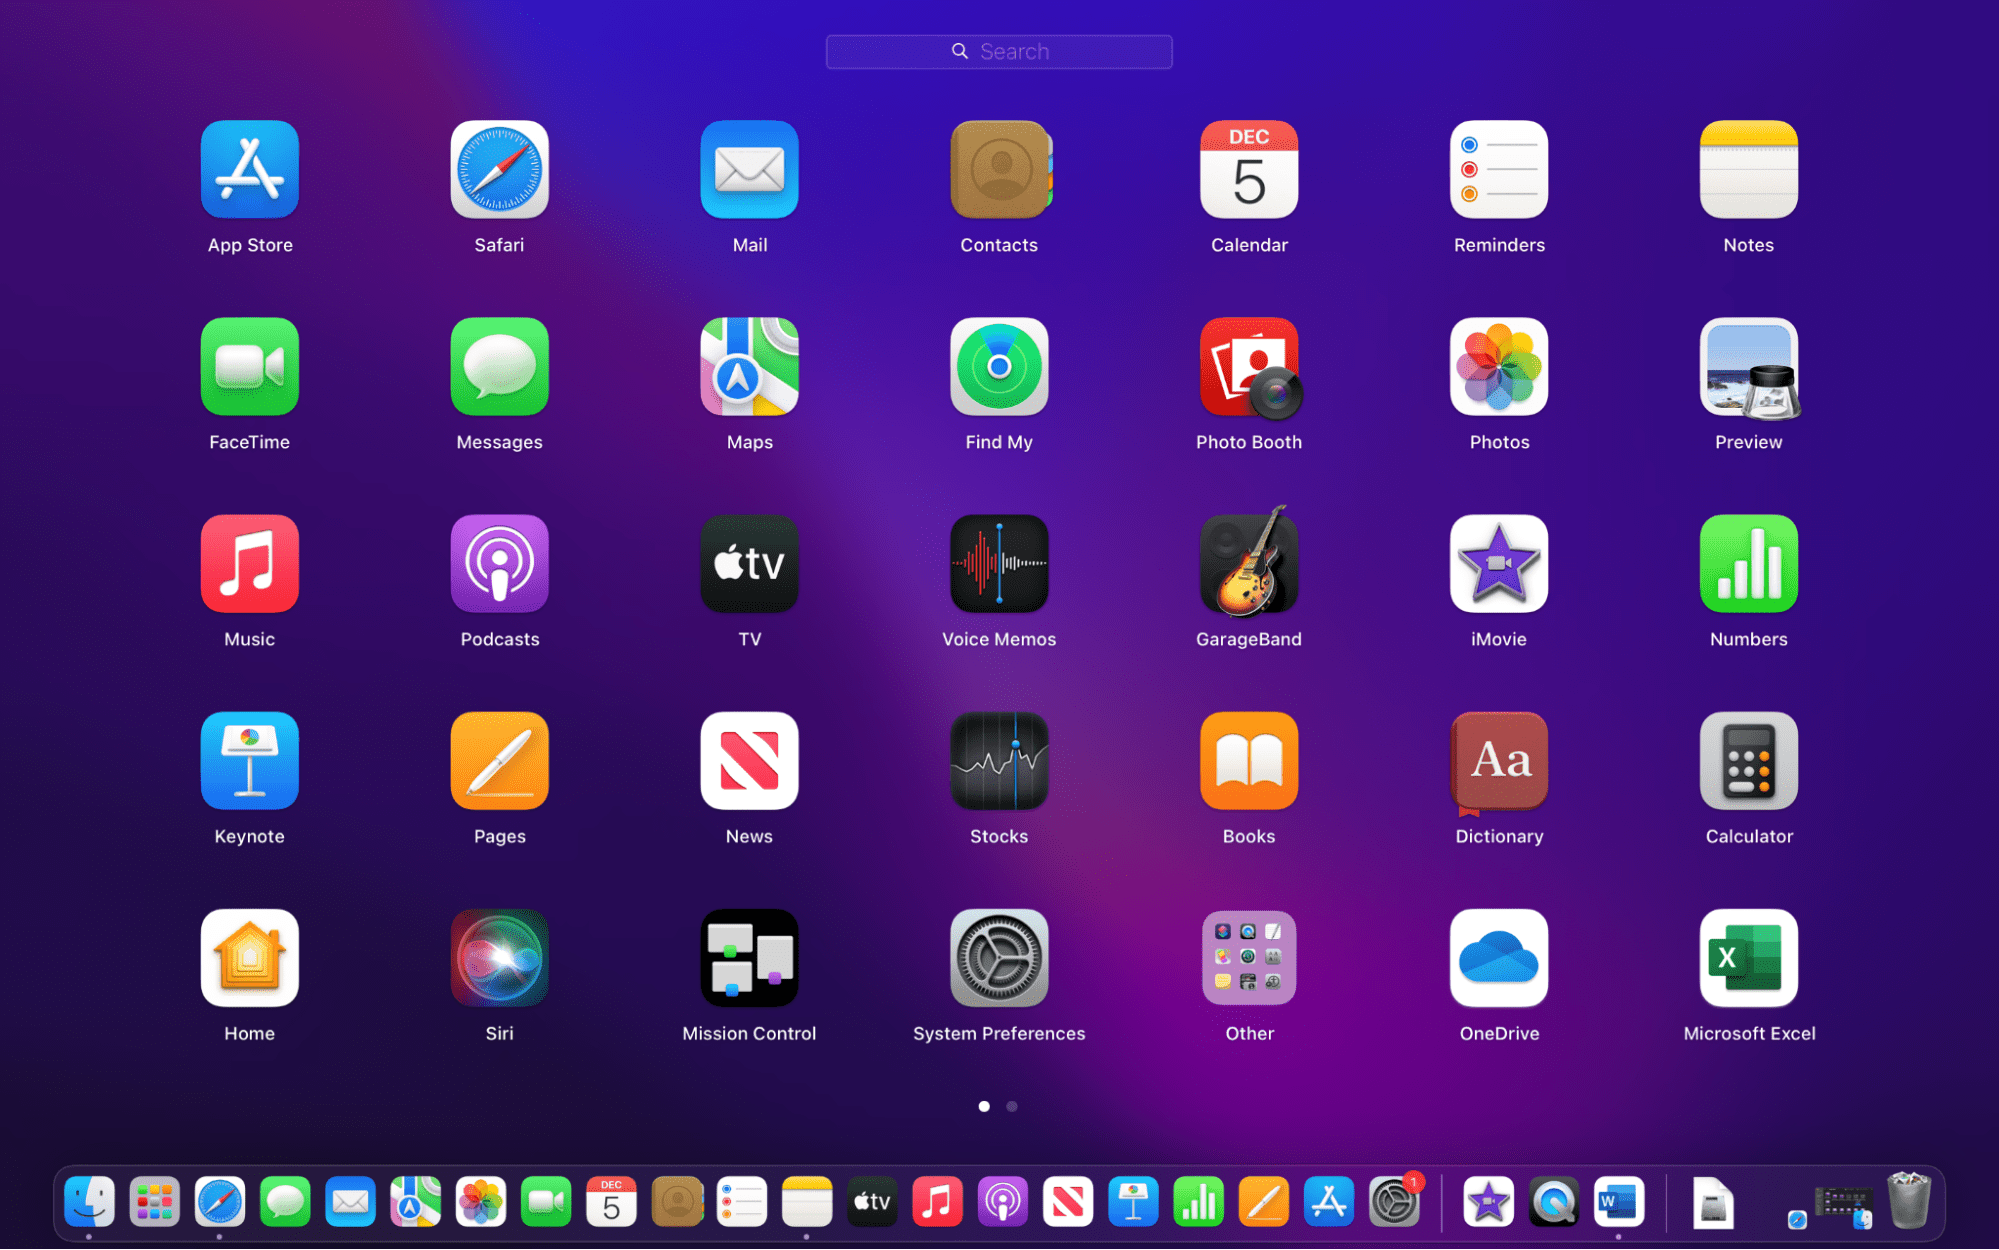
Task: Open Music from the Dock
Action: tap(937, 1201)
